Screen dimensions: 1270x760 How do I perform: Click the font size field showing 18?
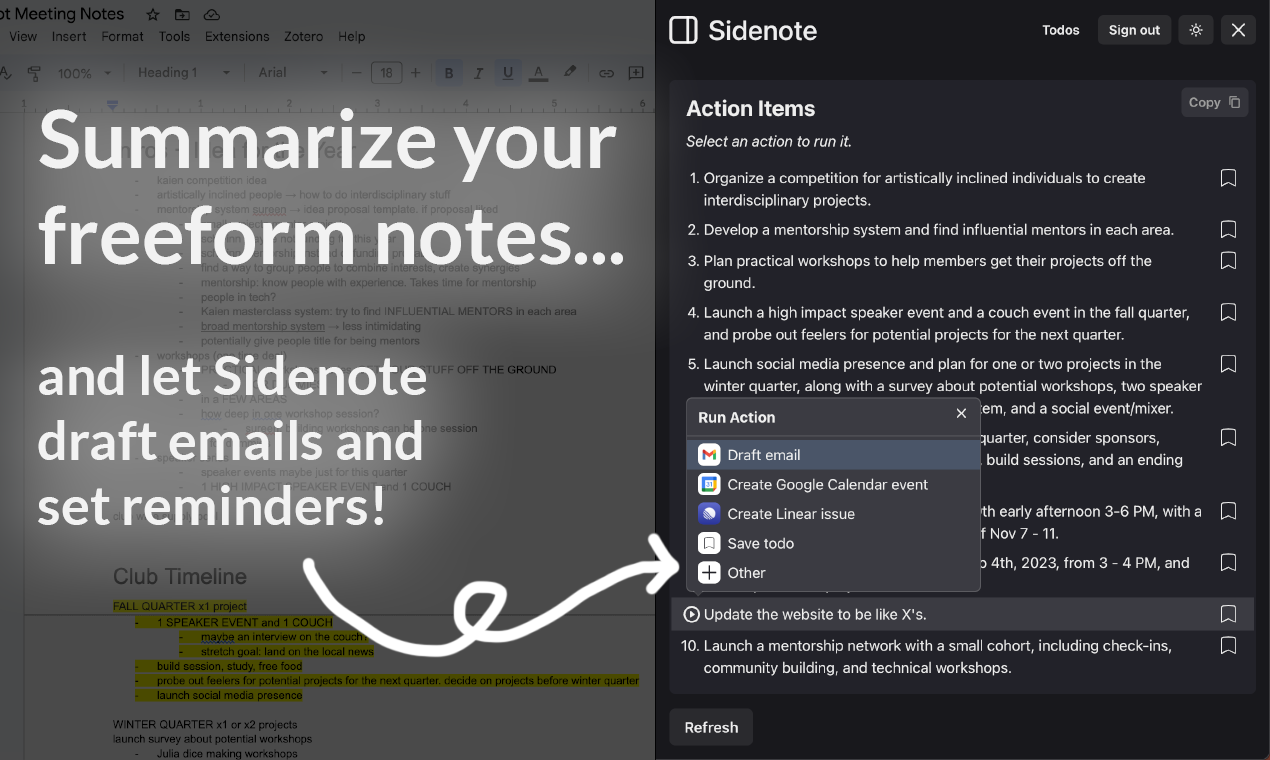click(386, 73)
